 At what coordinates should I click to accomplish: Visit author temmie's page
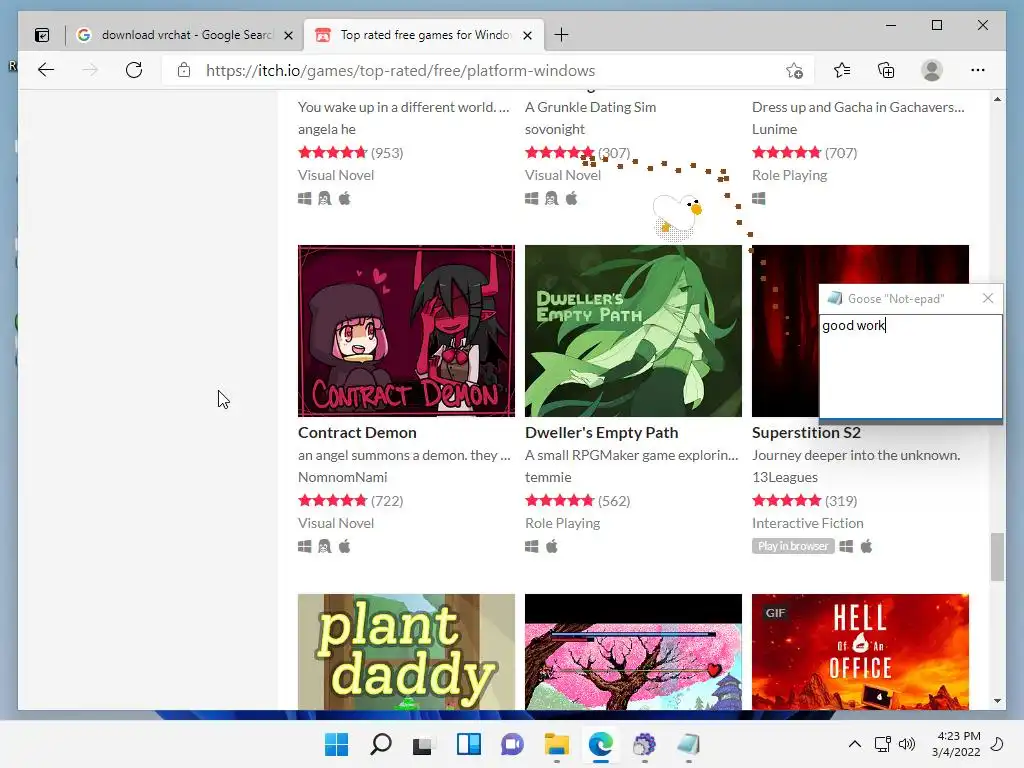tap(548, 477)
